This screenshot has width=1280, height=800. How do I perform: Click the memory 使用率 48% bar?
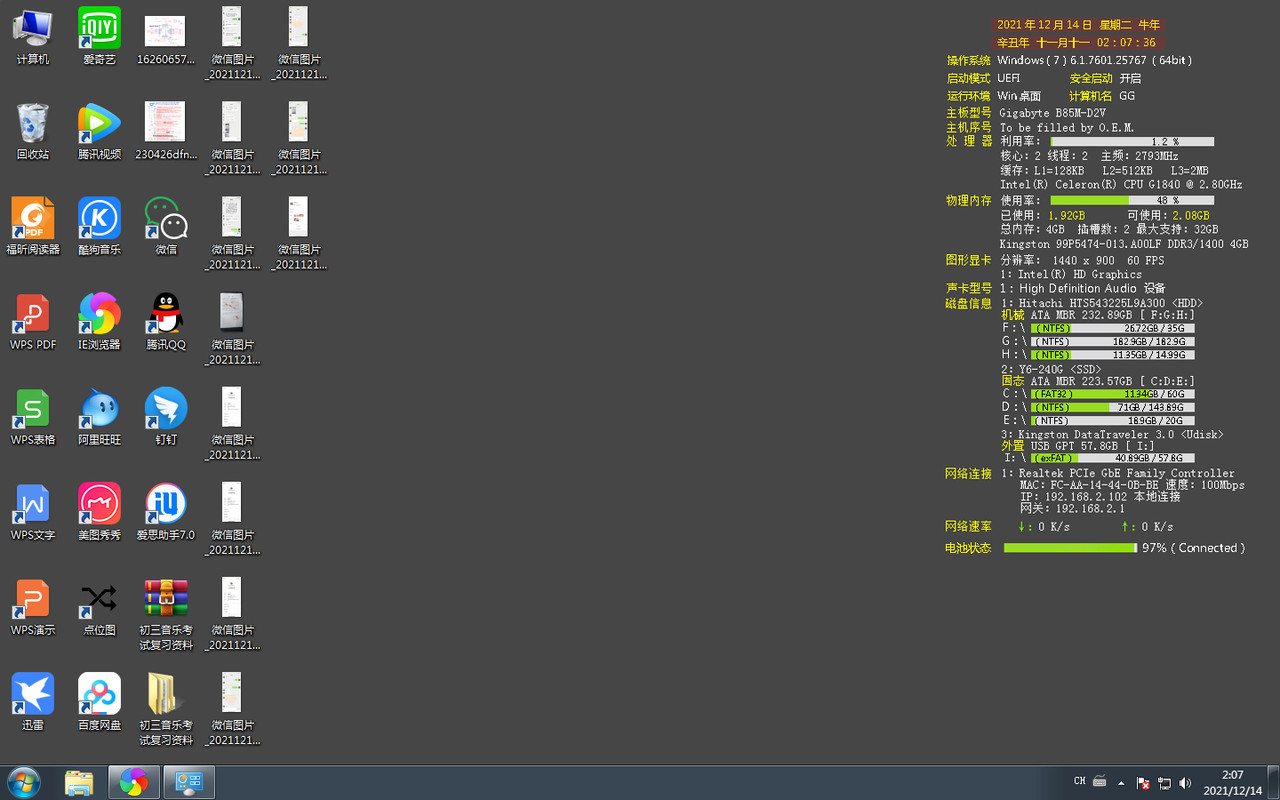click(1132, 200)
